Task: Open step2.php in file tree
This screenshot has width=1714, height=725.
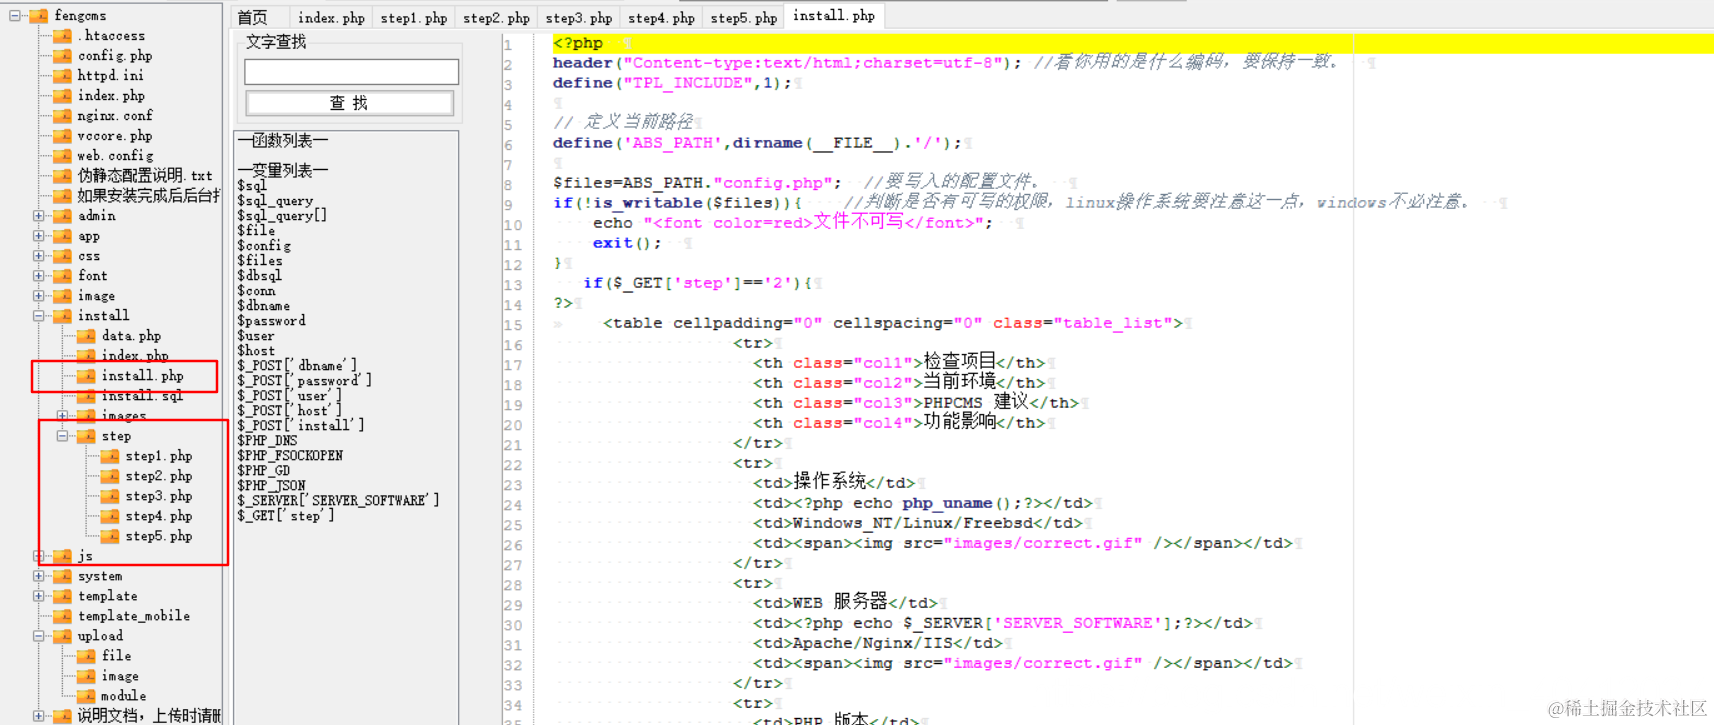Action: click(159, 476)
